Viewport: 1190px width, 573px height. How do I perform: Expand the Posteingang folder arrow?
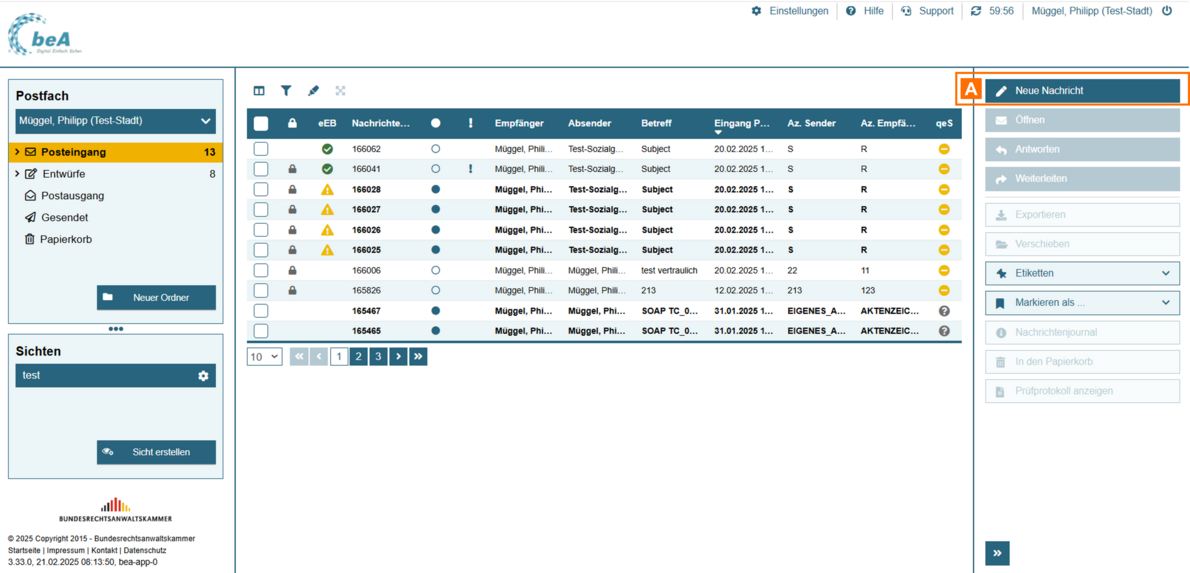click(17, 153)
